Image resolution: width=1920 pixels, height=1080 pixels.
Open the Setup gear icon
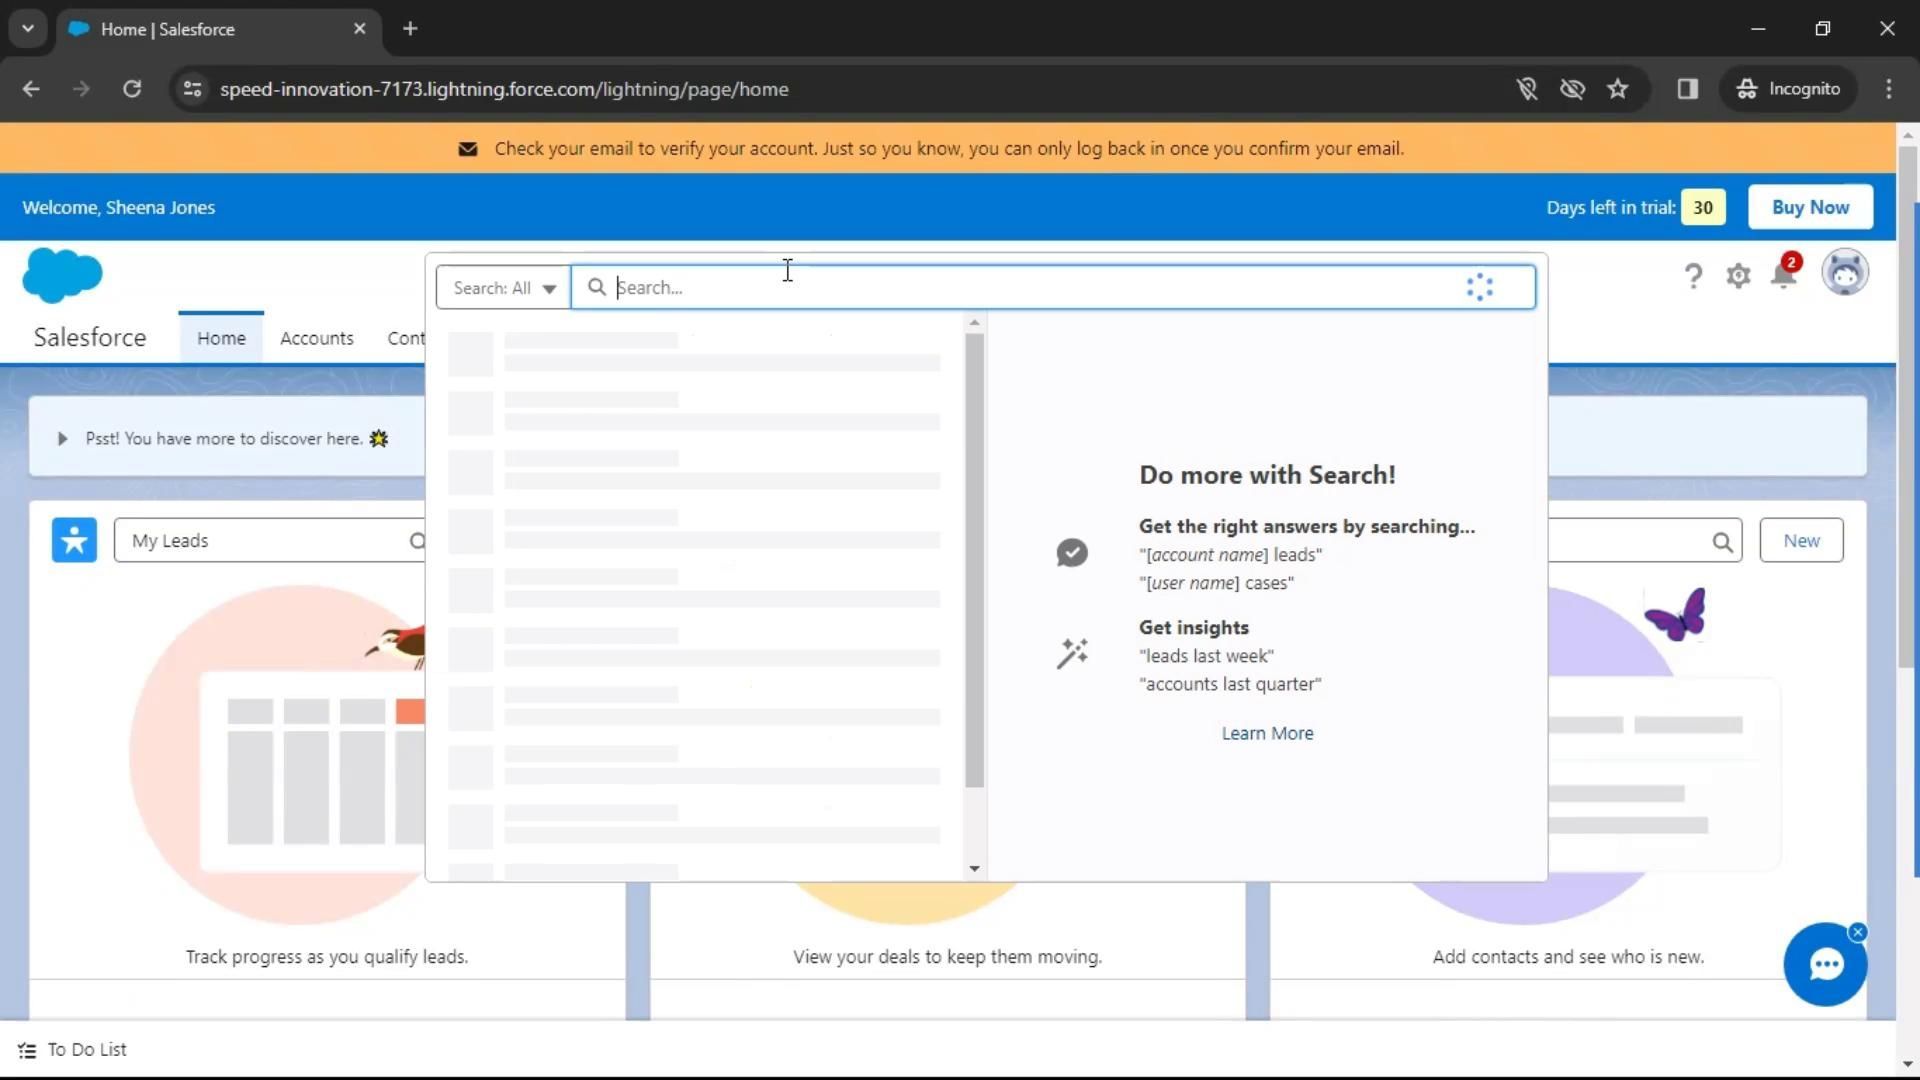pos(1738,275)
